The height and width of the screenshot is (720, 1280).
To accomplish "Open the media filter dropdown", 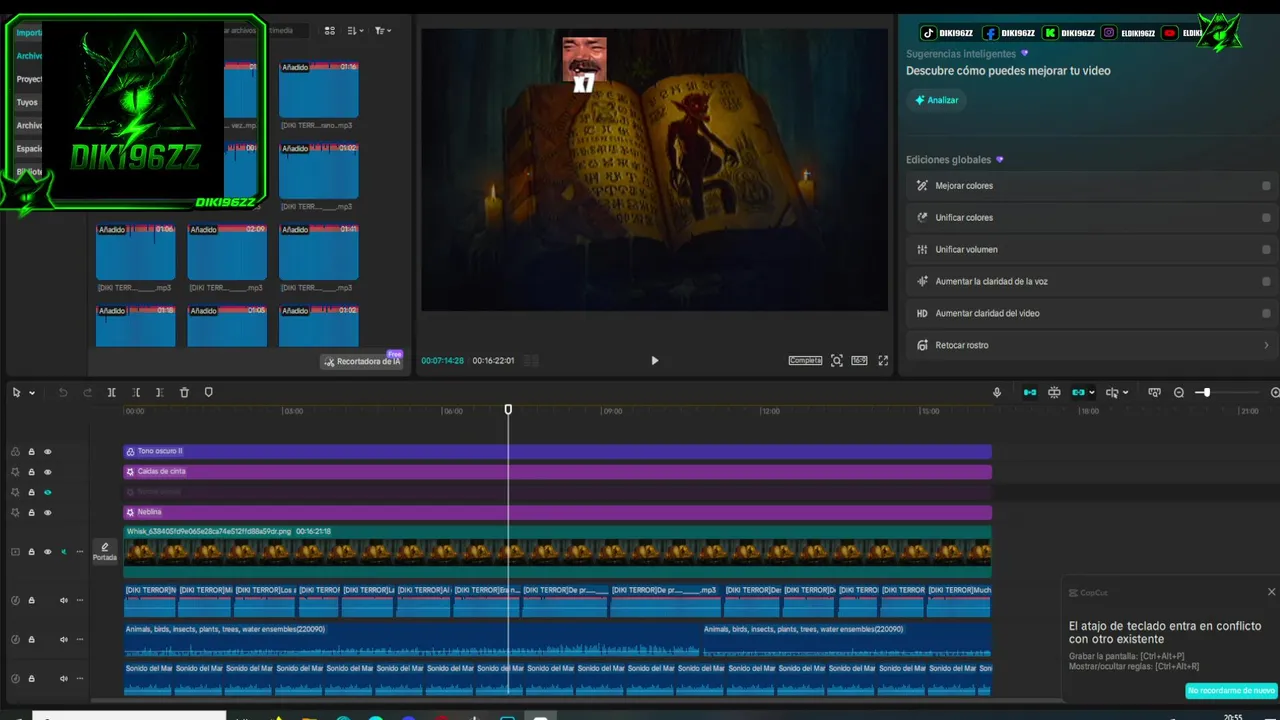I will coord(383,31).
